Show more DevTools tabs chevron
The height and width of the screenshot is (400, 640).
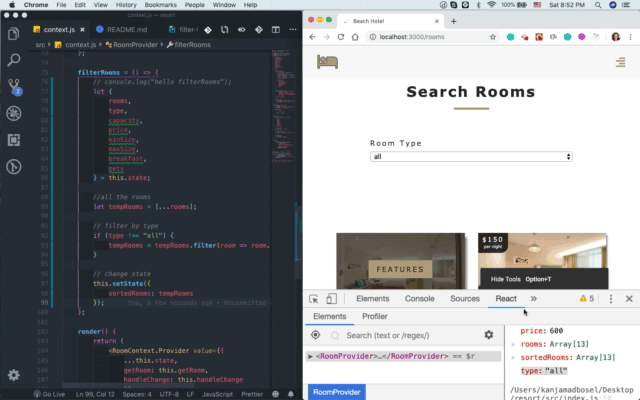pos(533,299)
